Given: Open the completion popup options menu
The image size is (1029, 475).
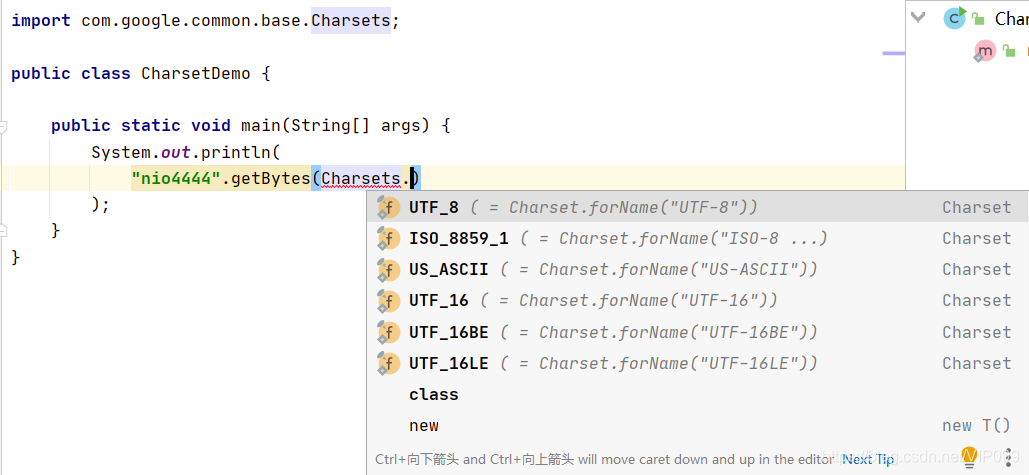Looking at the screenshot, I should [1008, 457].
